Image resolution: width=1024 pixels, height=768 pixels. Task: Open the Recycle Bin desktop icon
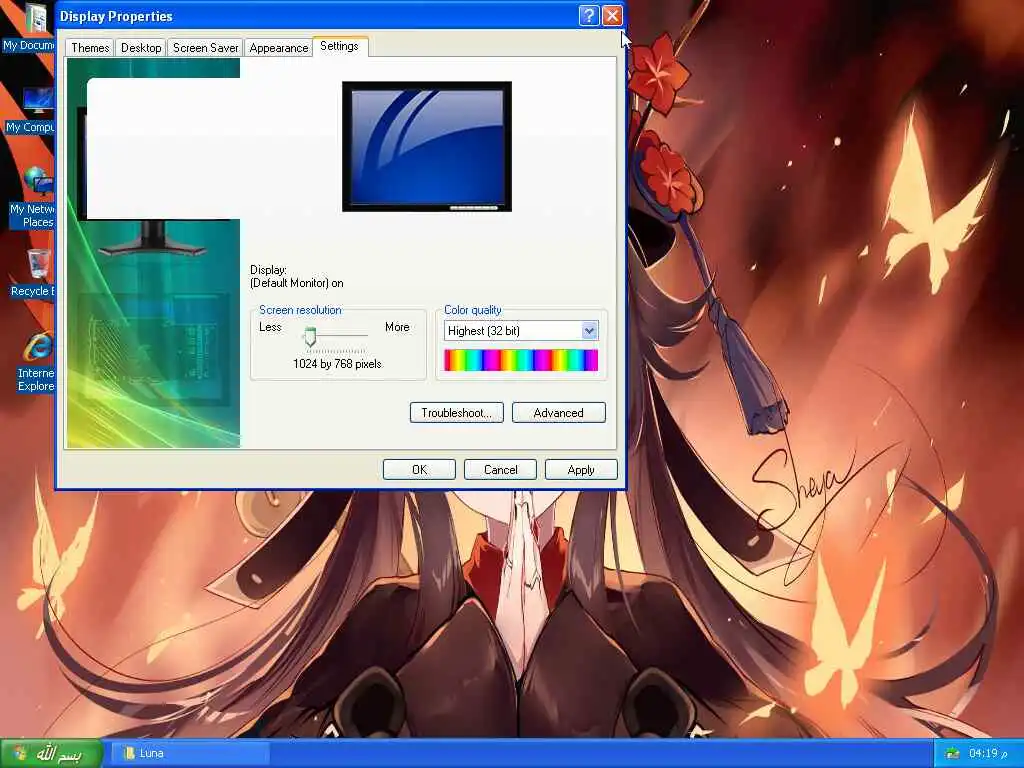click(34, 273)
